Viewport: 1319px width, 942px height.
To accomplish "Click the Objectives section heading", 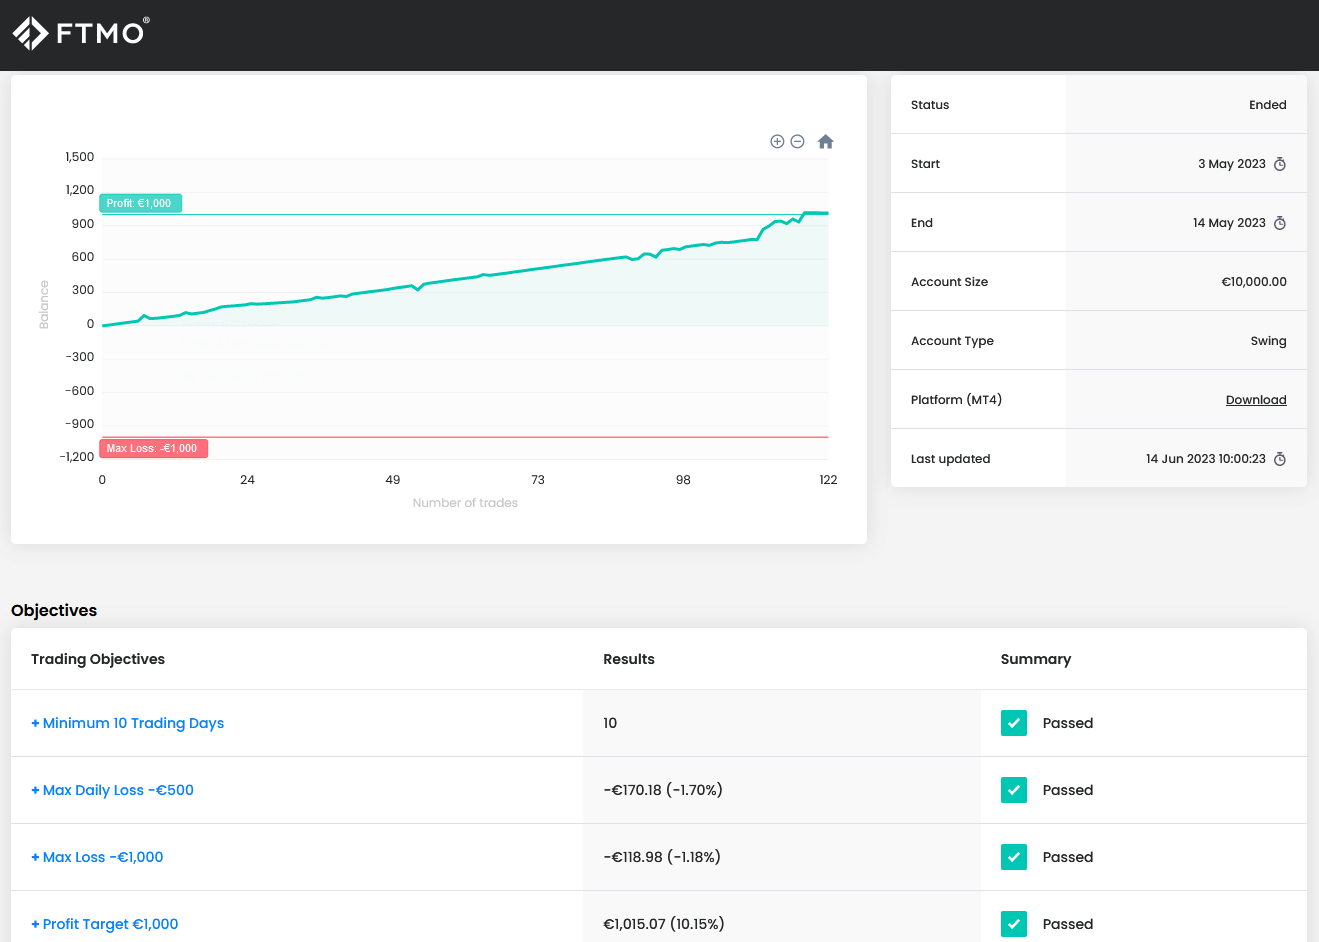I will [54, 610].
